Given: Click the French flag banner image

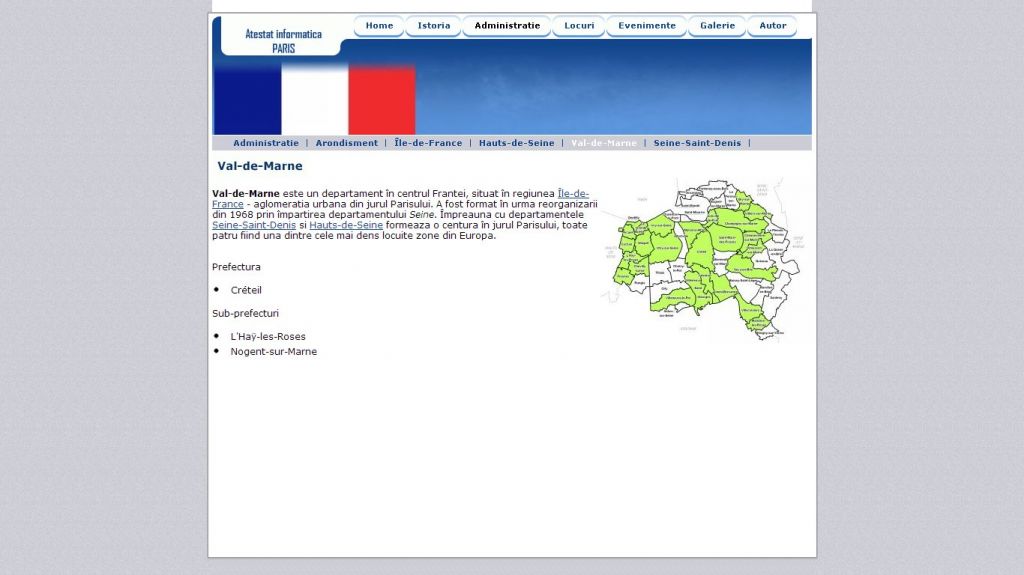Looking at the screenshot, I should (x=314, y=98).
